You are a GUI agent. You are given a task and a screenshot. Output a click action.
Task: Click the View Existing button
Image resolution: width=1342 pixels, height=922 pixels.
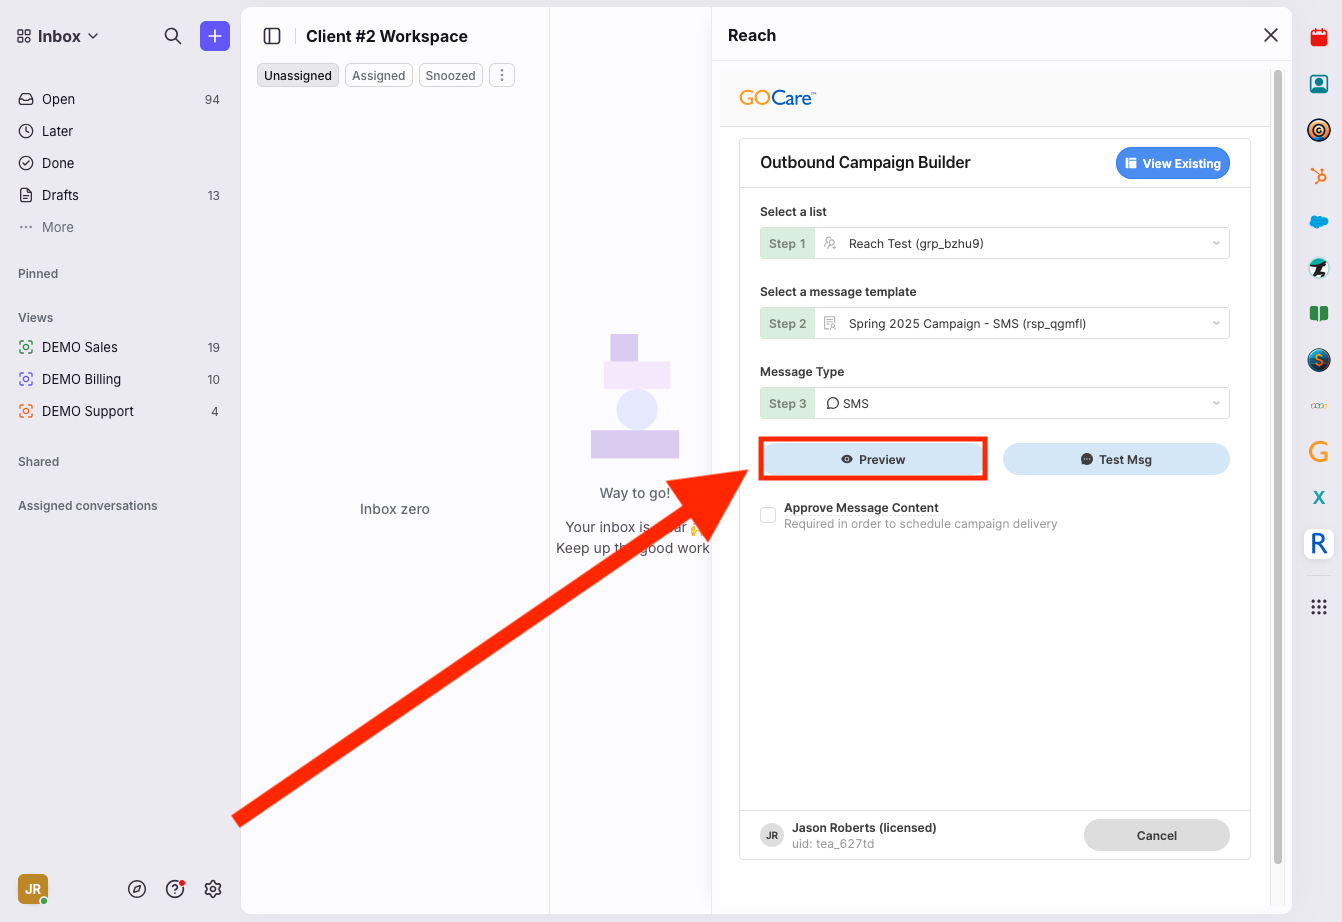click(1172, 164)
